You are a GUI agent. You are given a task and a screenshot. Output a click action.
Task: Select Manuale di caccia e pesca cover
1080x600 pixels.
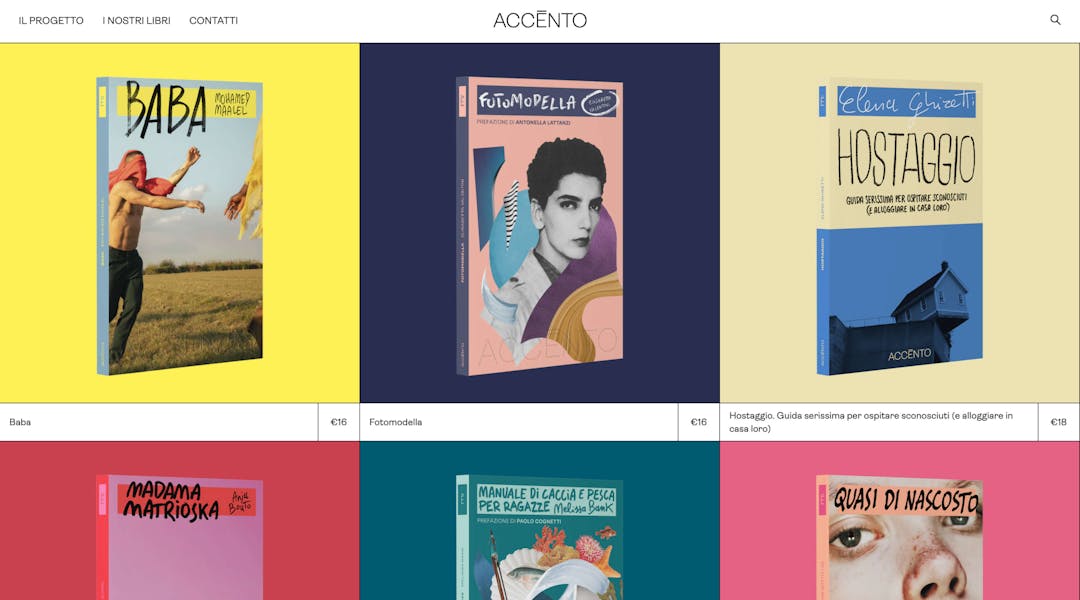point(540,537)
